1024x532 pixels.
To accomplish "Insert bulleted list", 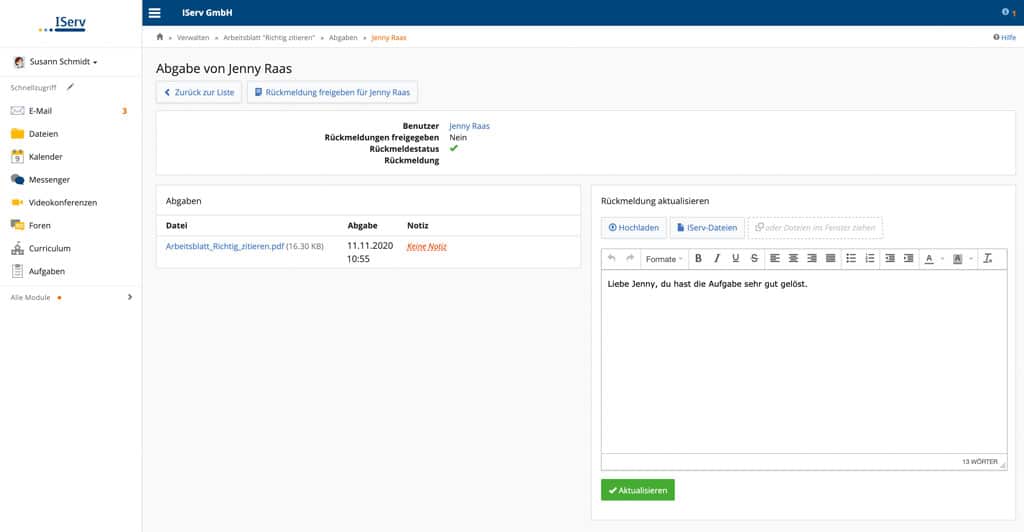I will 851,258.
